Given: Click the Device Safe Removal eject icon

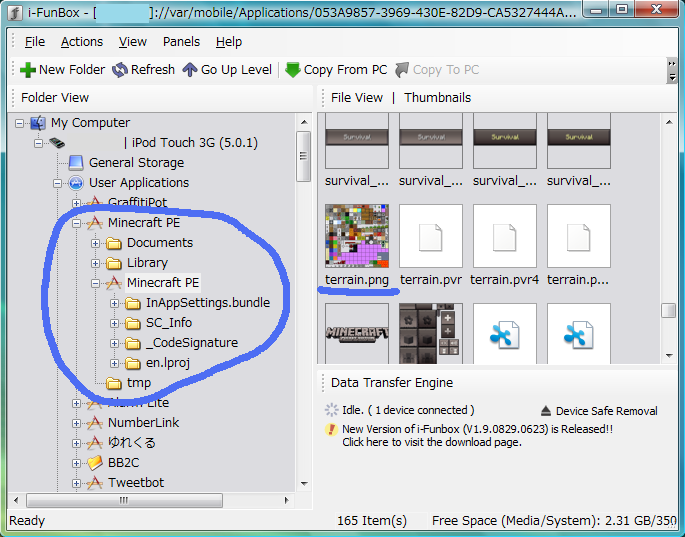Looking at the screenshot, I should tap(546, 411).
